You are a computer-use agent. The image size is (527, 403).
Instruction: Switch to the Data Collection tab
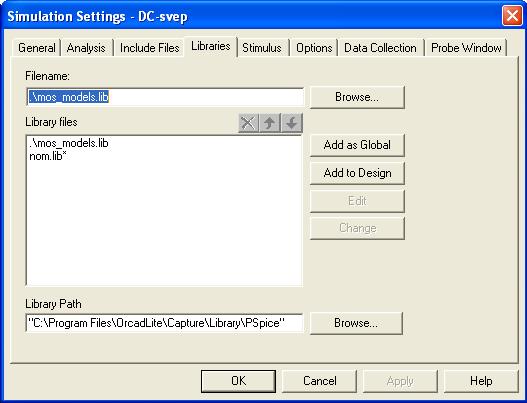[380, 48]
